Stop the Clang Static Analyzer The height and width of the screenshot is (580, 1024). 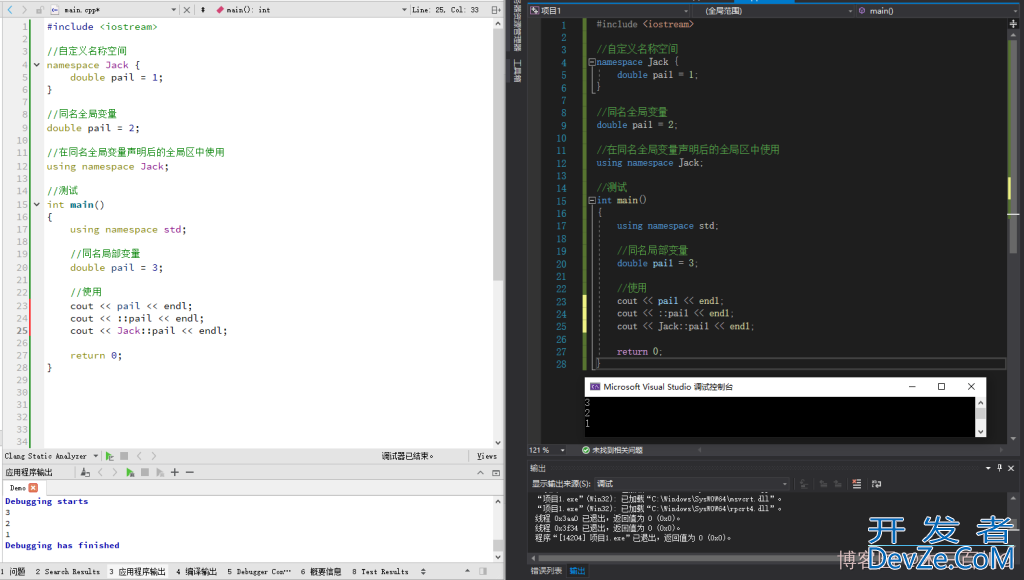point(124,456)
